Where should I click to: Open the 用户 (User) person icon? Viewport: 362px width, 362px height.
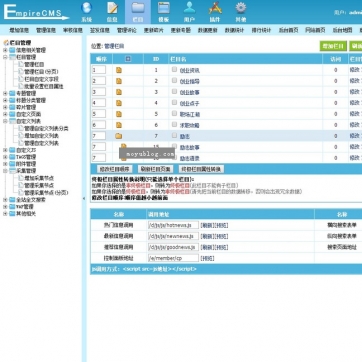pyautogui.click(x=189, y=8)
